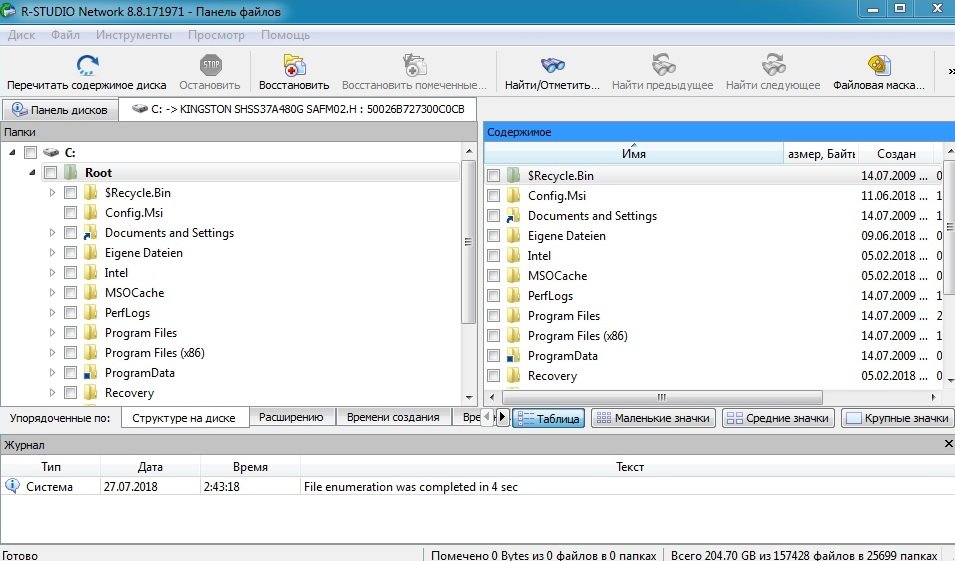Screen dimensions: 955x561
Task: Click Find next (Найти следующее) icon
Action: coord(774,65)
